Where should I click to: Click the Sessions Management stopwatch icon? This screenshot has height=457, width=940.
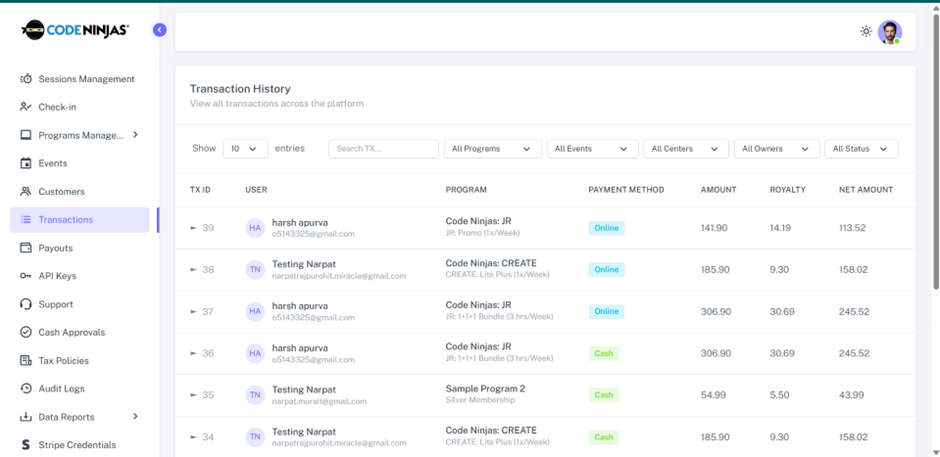(x=26, y=79)
